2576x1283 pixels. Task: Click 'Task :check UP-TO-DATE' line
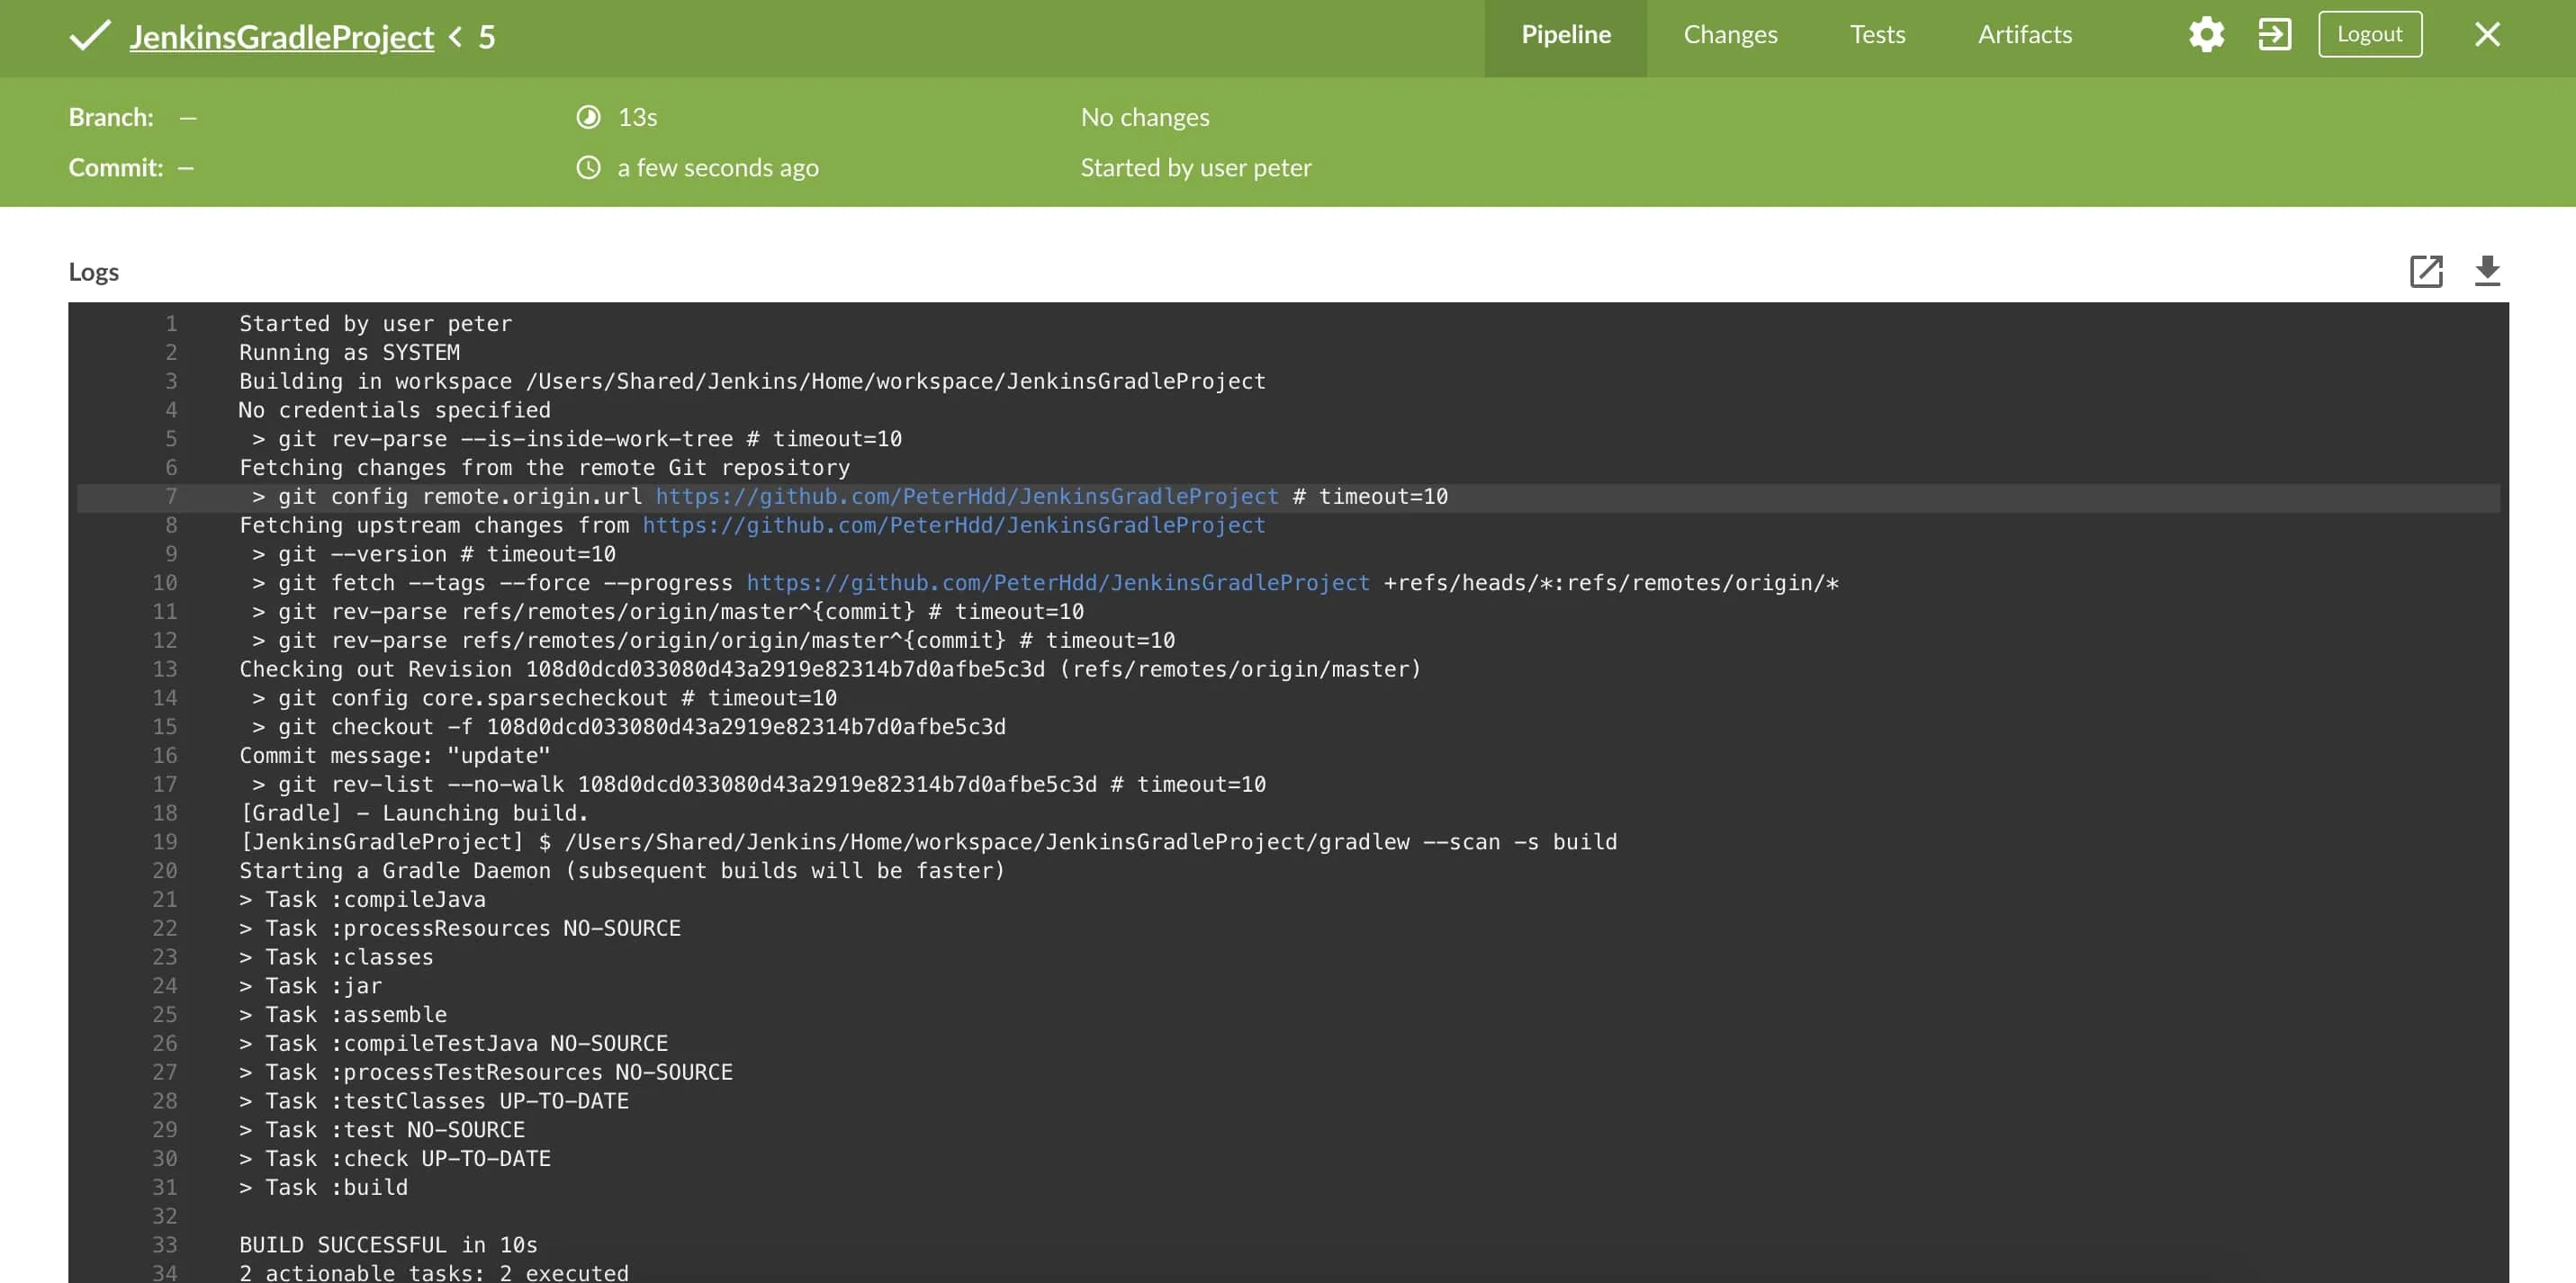point(395,1160)
